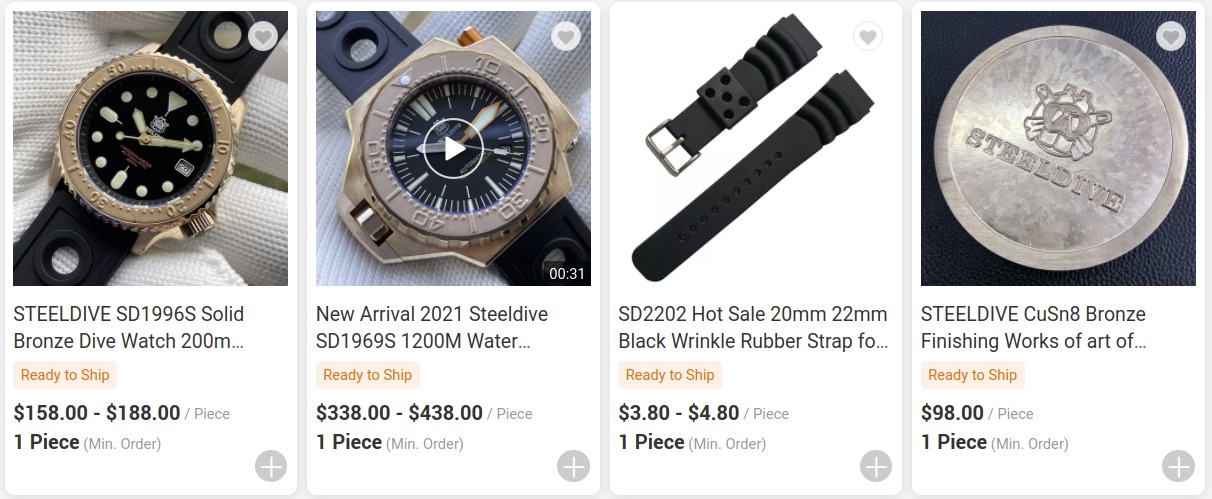Screen dimensions: 1212x499
Task: Toggle heart on SD1969S watch listing
Action: tap(566, 37)
